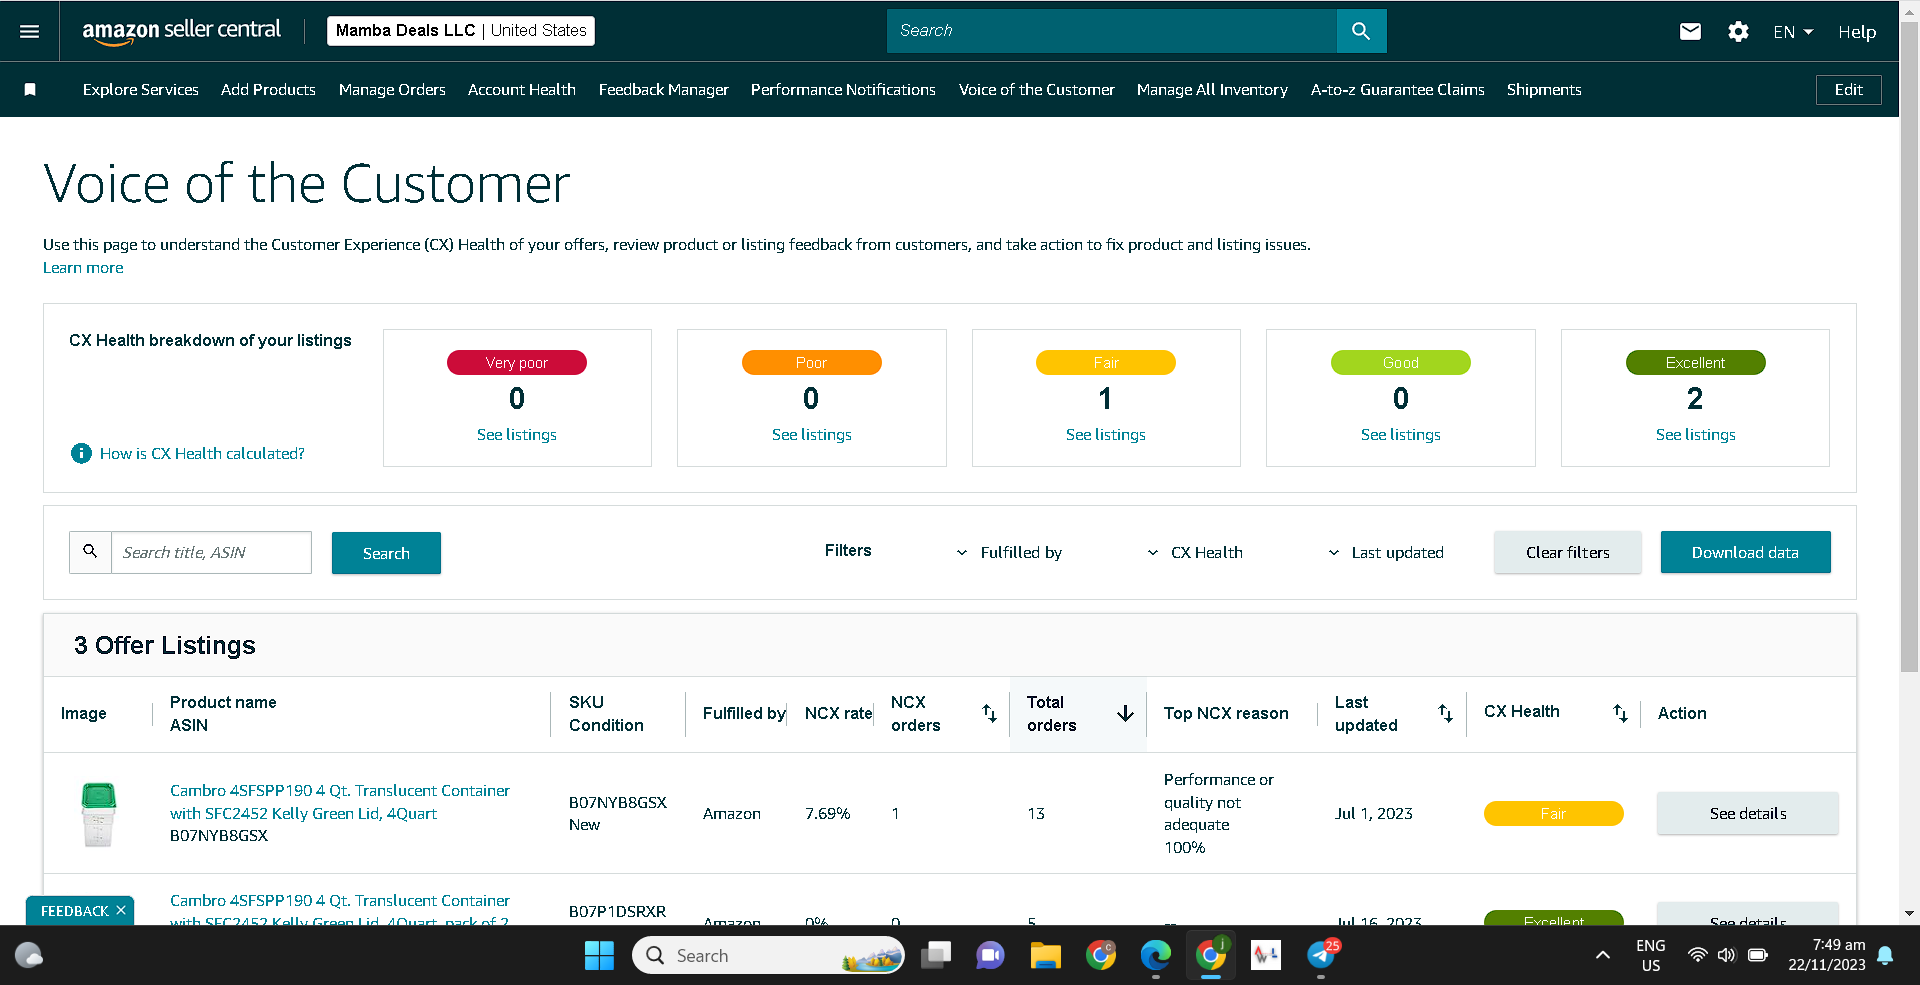This screenshot has height=985, width=1920.
Task: Click the magnifier icon in listing search box
Action: tap(90, 552)
